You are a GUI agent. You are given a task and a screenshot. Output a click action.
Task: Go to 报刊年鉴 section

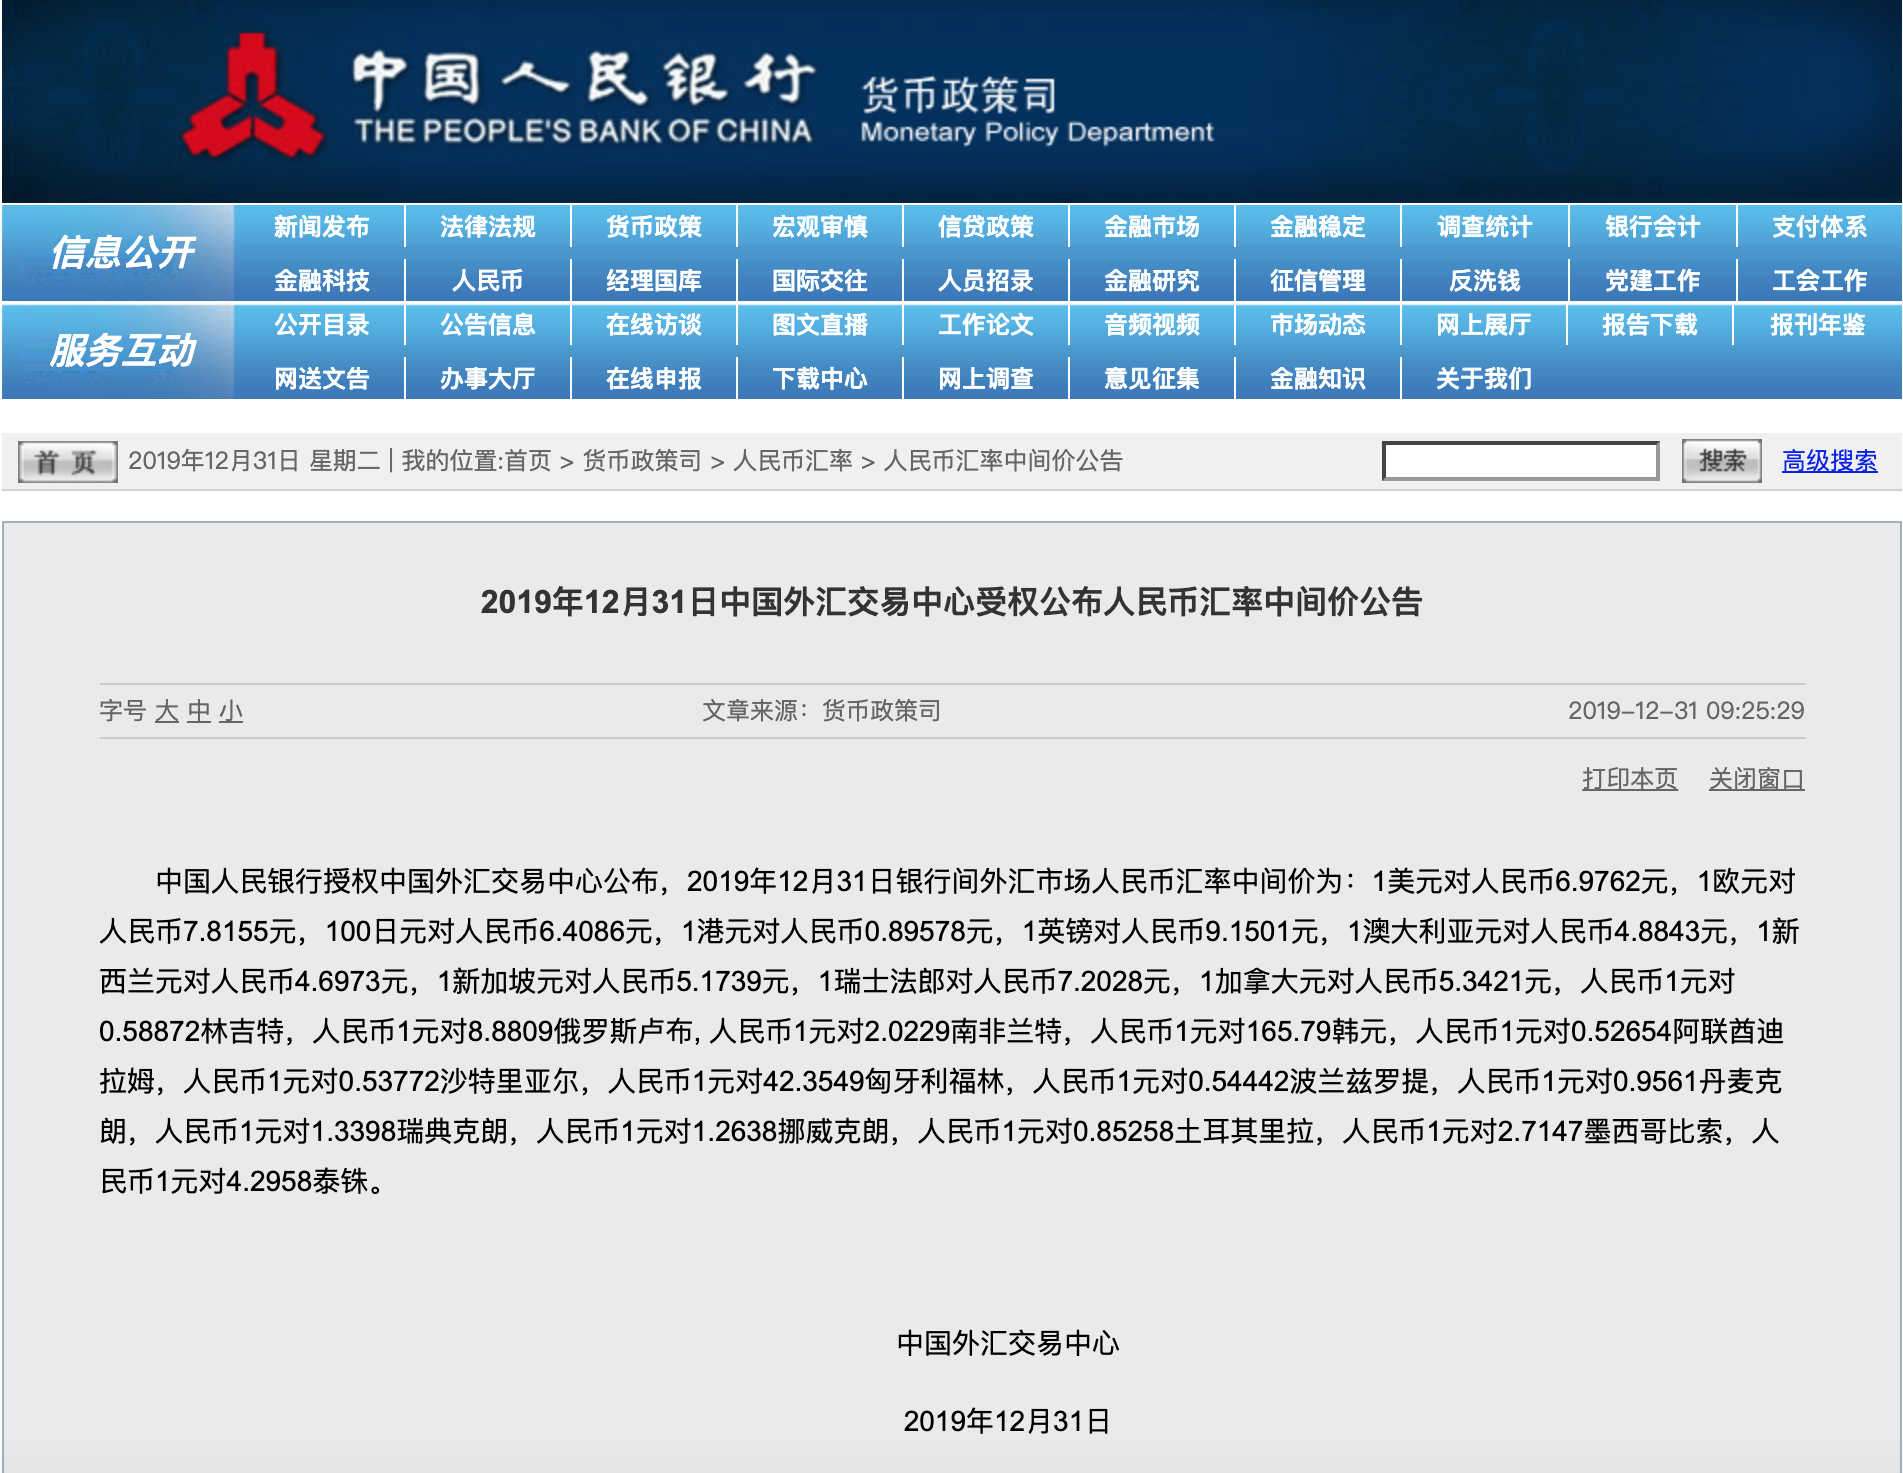pos(1818,325)
